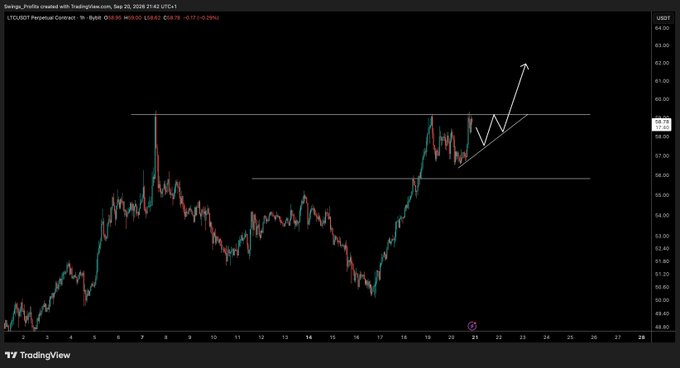Click the 49.40 price axis label
680x368 pixels.
[x=662, y=313]
